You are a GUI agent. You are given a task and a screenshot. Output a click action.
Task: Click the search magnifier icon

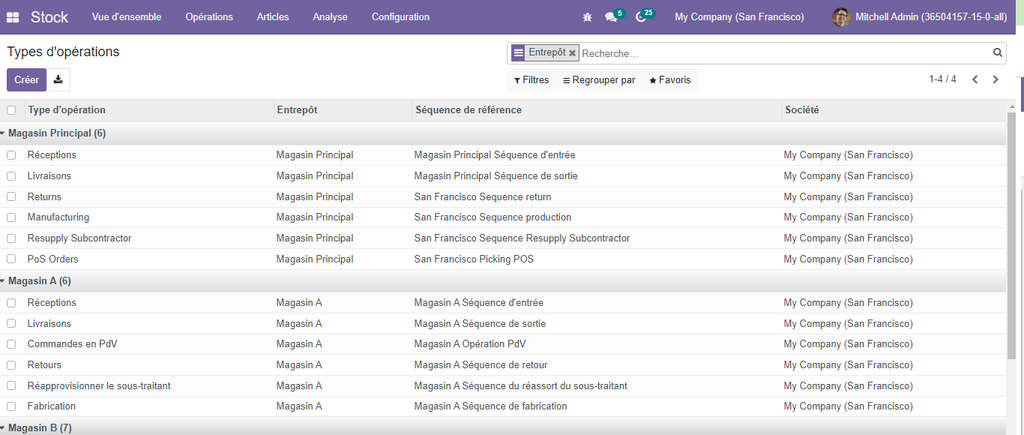point(997,53)
